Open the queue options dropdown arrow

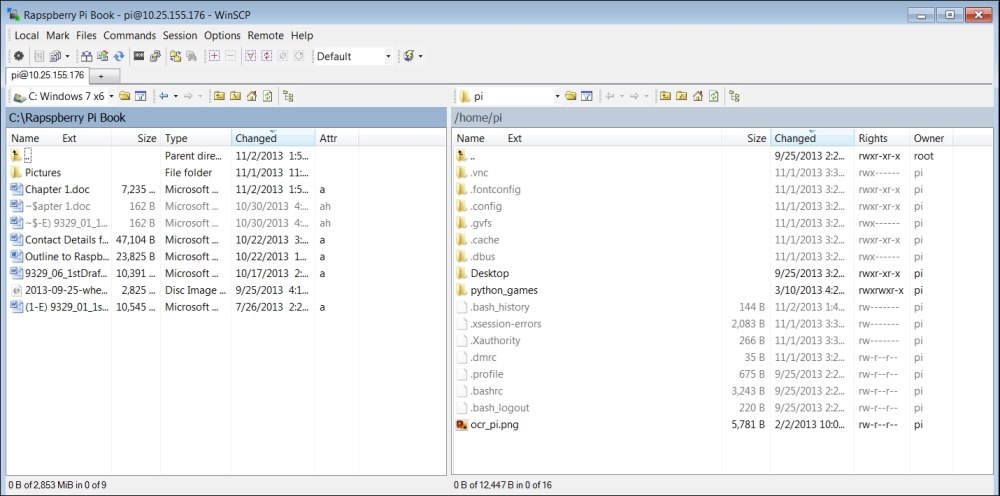(x=68, y=56)
